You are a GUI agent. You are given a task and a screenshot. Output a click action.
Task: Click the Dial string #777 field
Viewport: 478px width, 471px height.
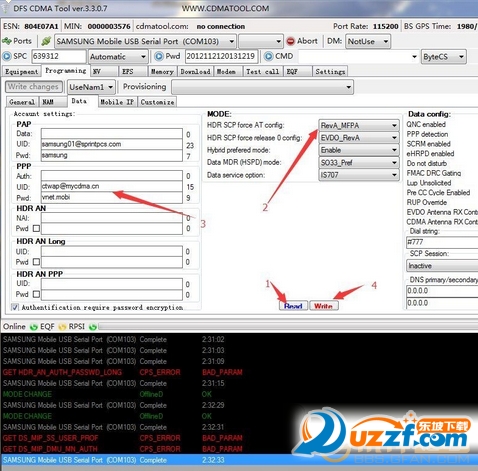(442, 242)
